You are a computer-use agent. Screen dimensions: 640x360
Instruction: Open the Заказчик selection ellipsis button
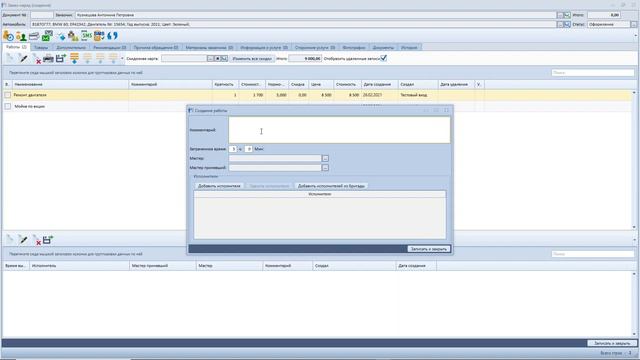tap(560, 15)
